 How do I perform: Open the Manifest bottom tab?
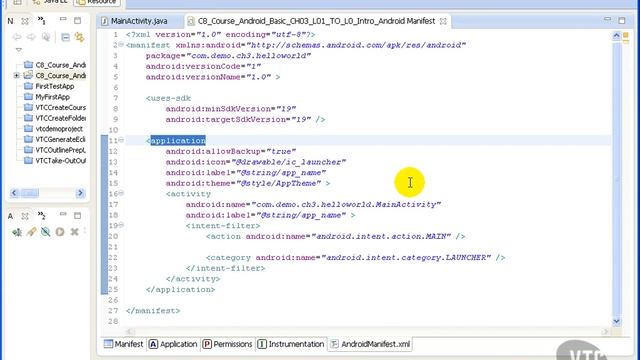click(123, 344)
